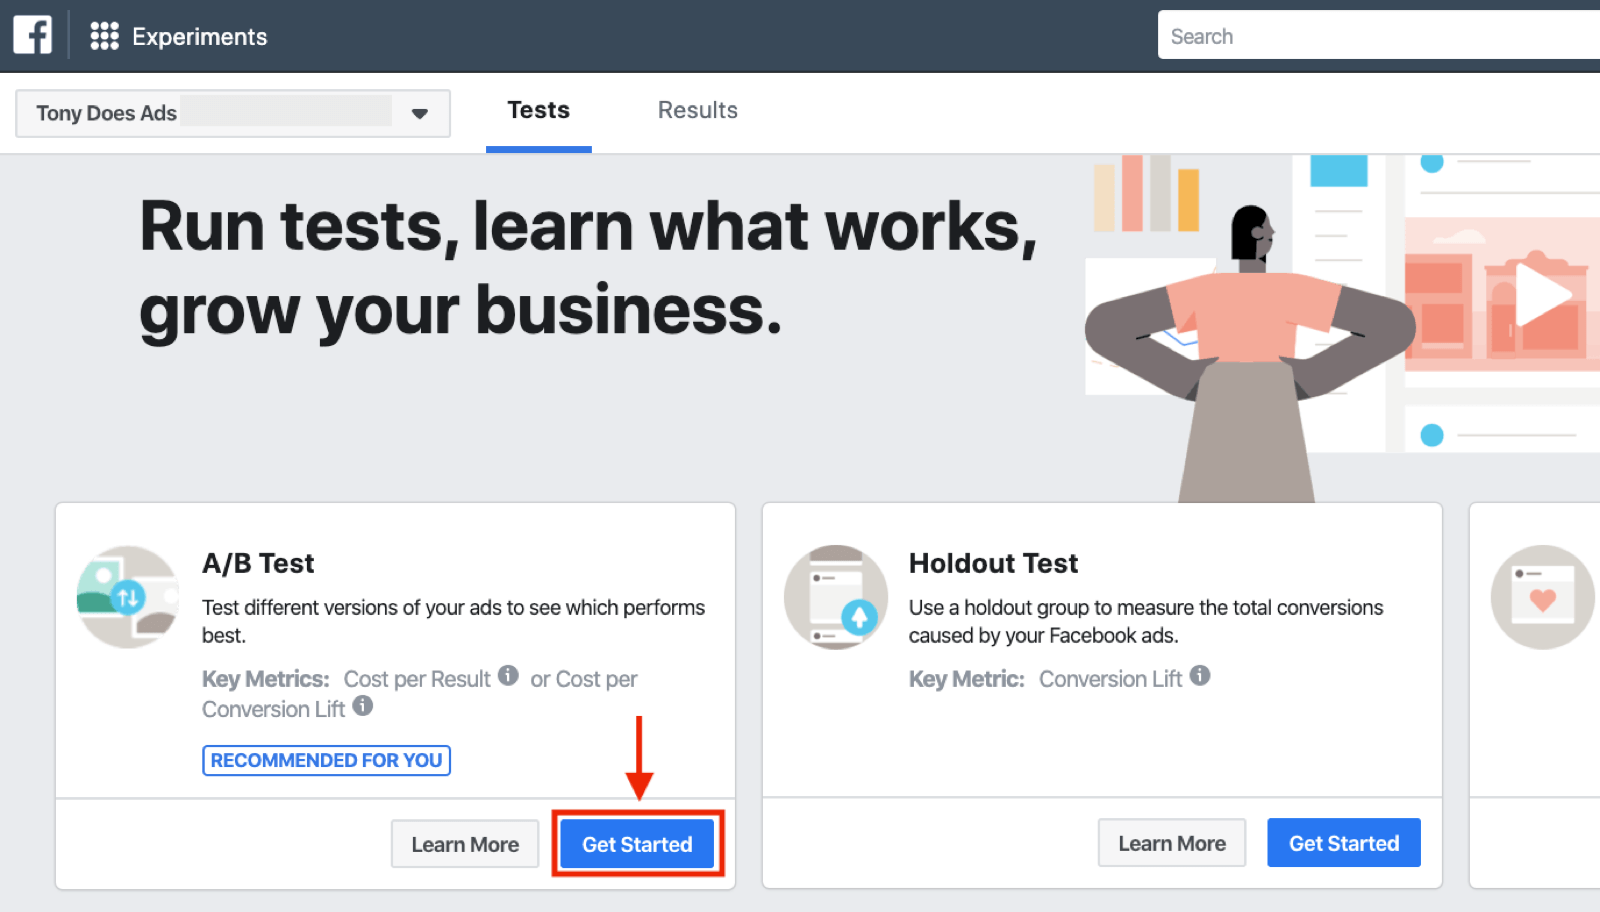Click the Recommended For You badge
The width and height of the screenshot is (1600, 912).
[326, 760]
